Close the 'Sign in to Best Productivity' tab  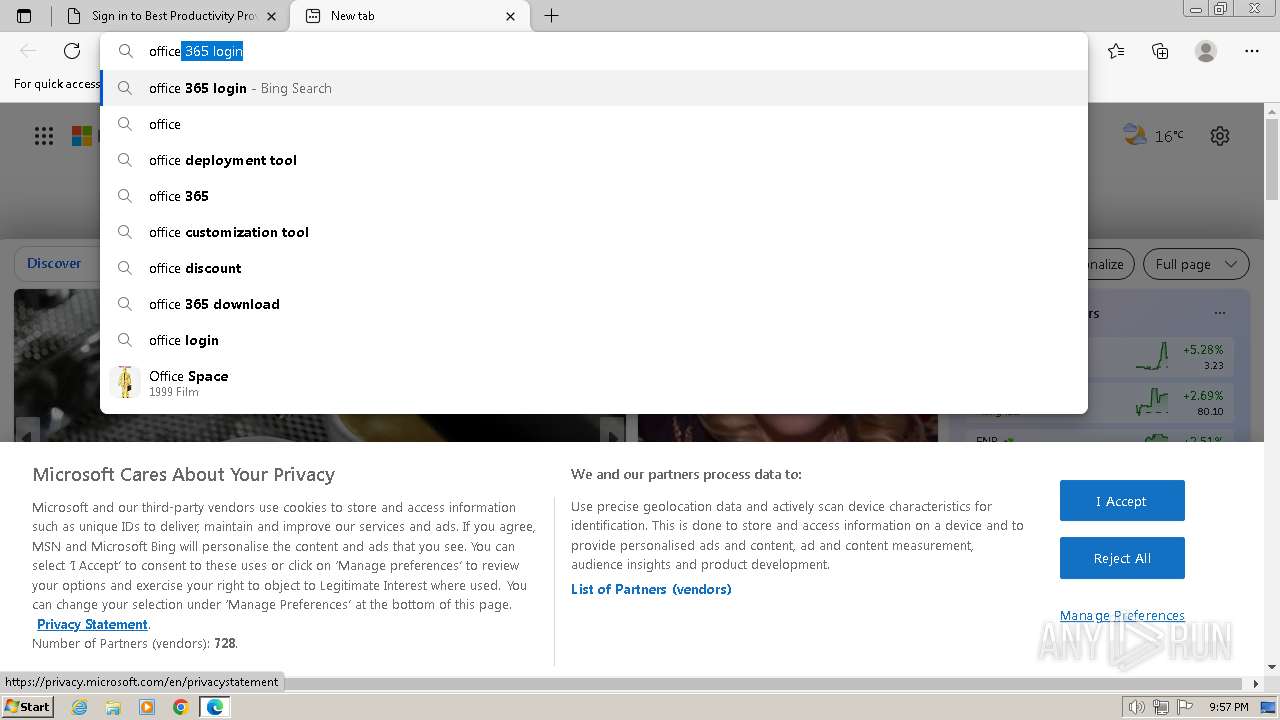272,16
